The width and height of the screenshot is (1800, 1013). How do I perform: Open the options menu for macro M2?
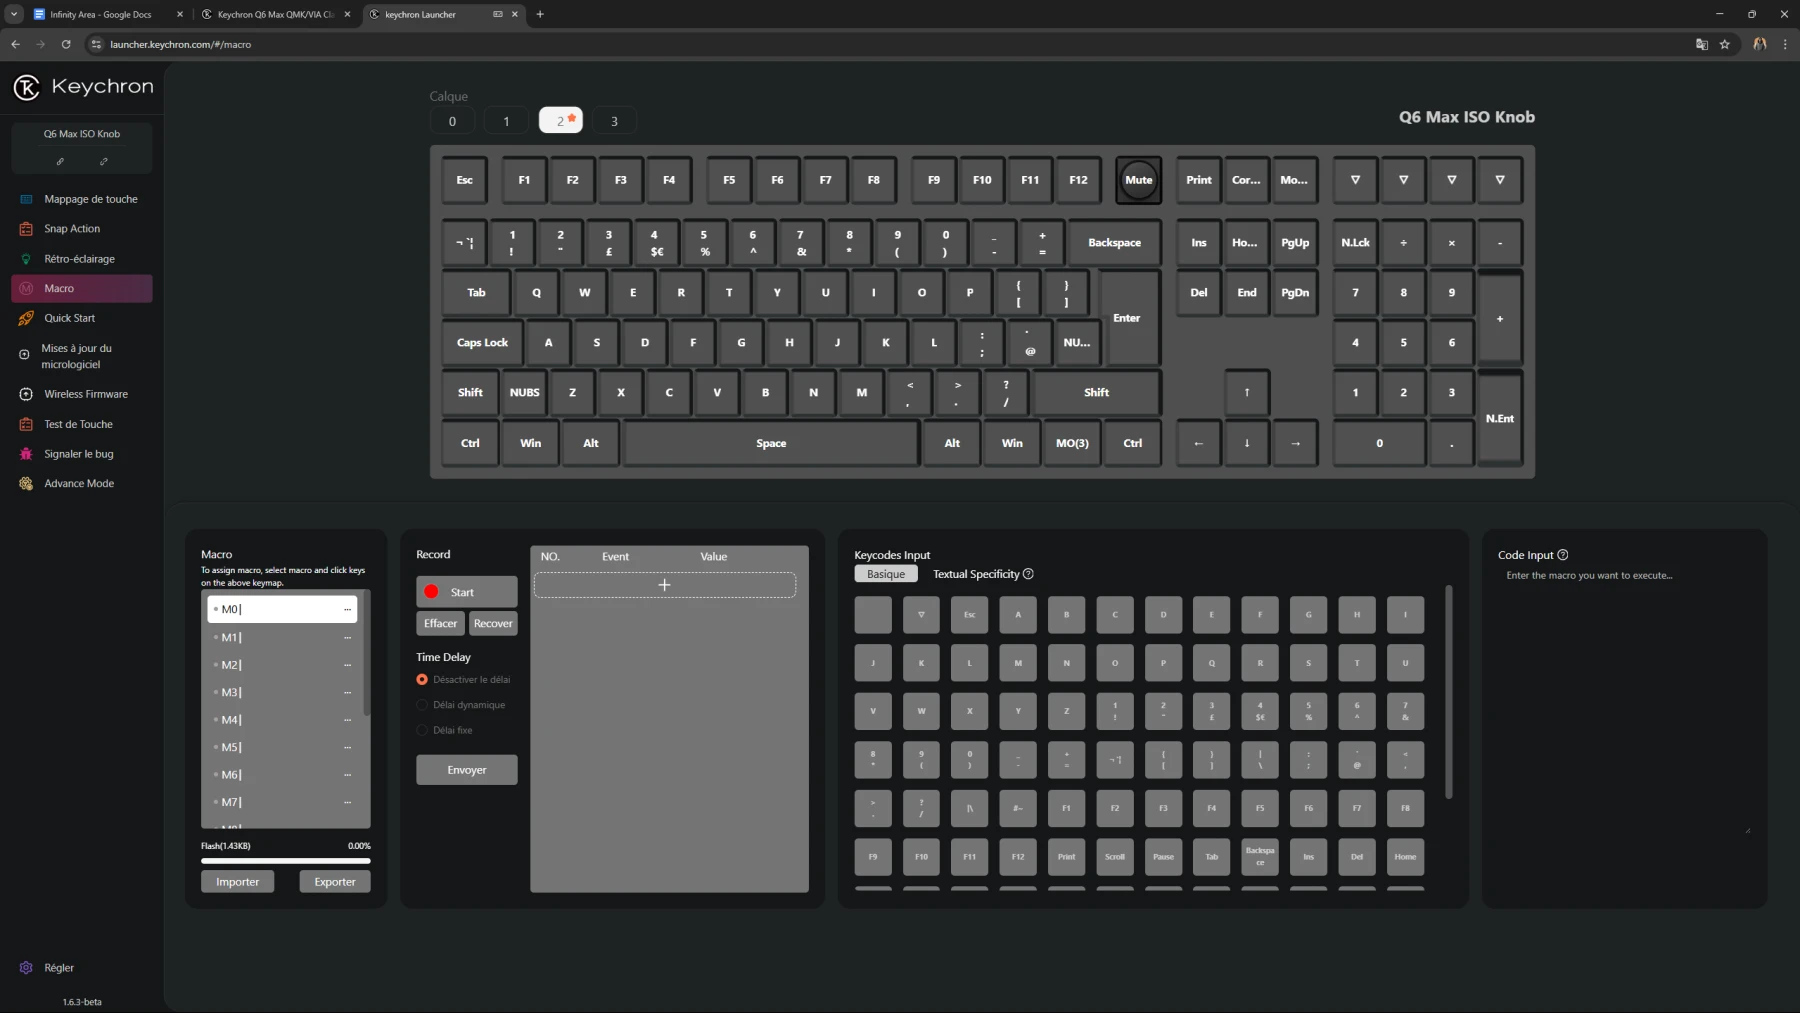pos(348,665)
